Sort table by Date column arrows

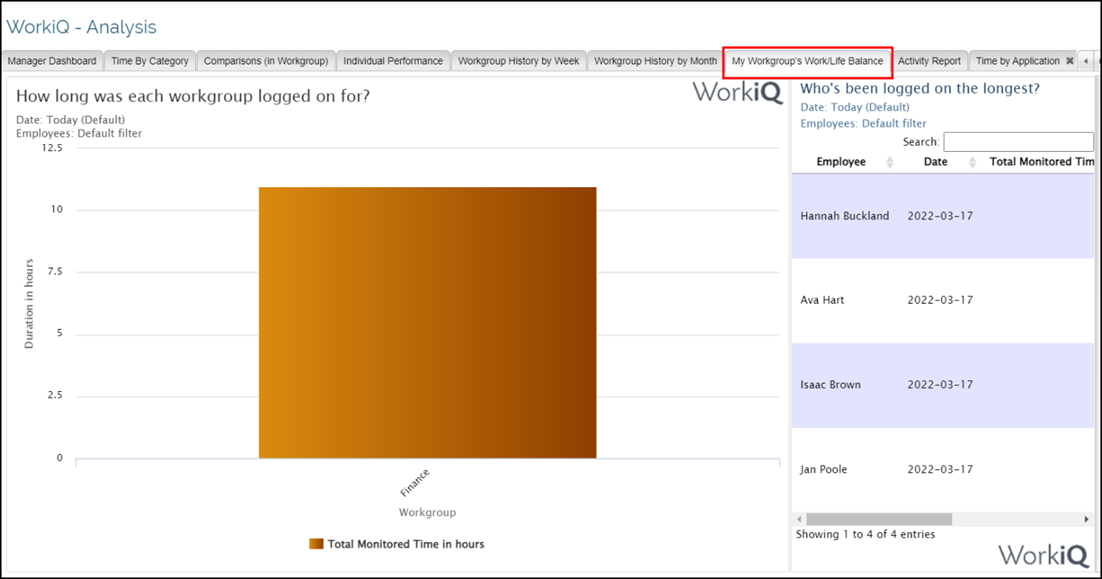tap(971, 162)
